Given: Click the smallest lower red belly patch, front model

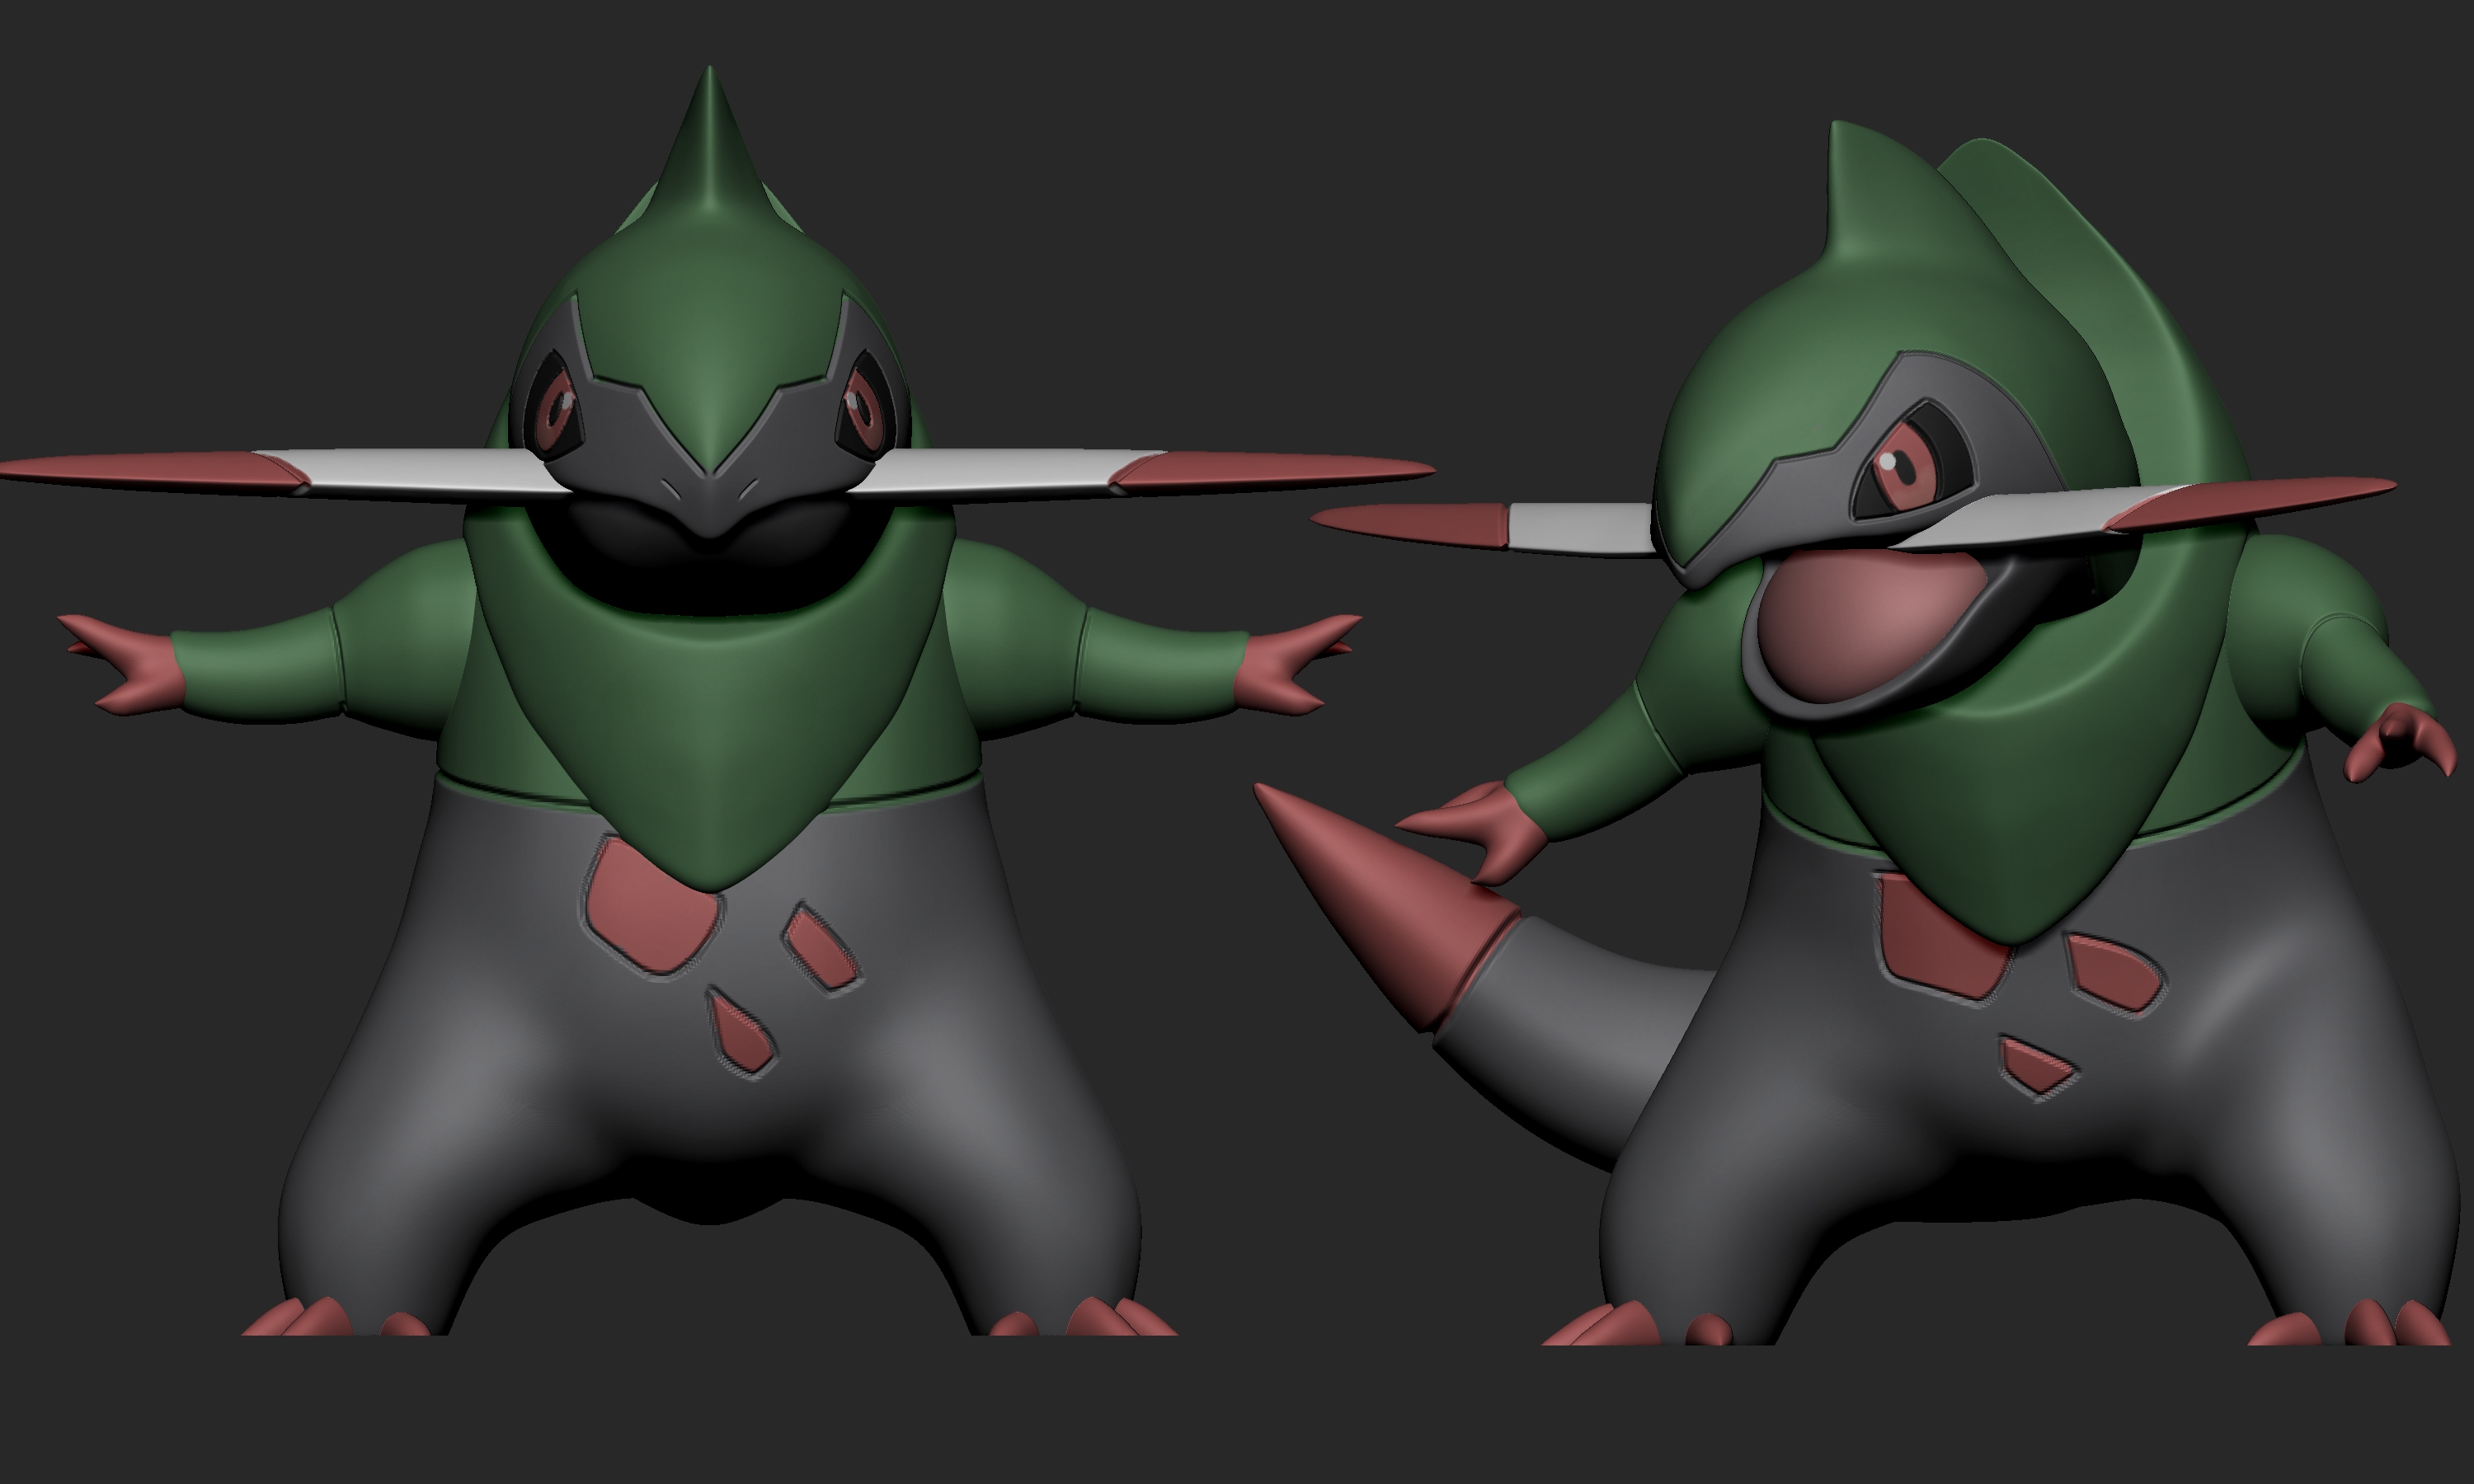Looking at the screenshot, I should coord(741,1033).
